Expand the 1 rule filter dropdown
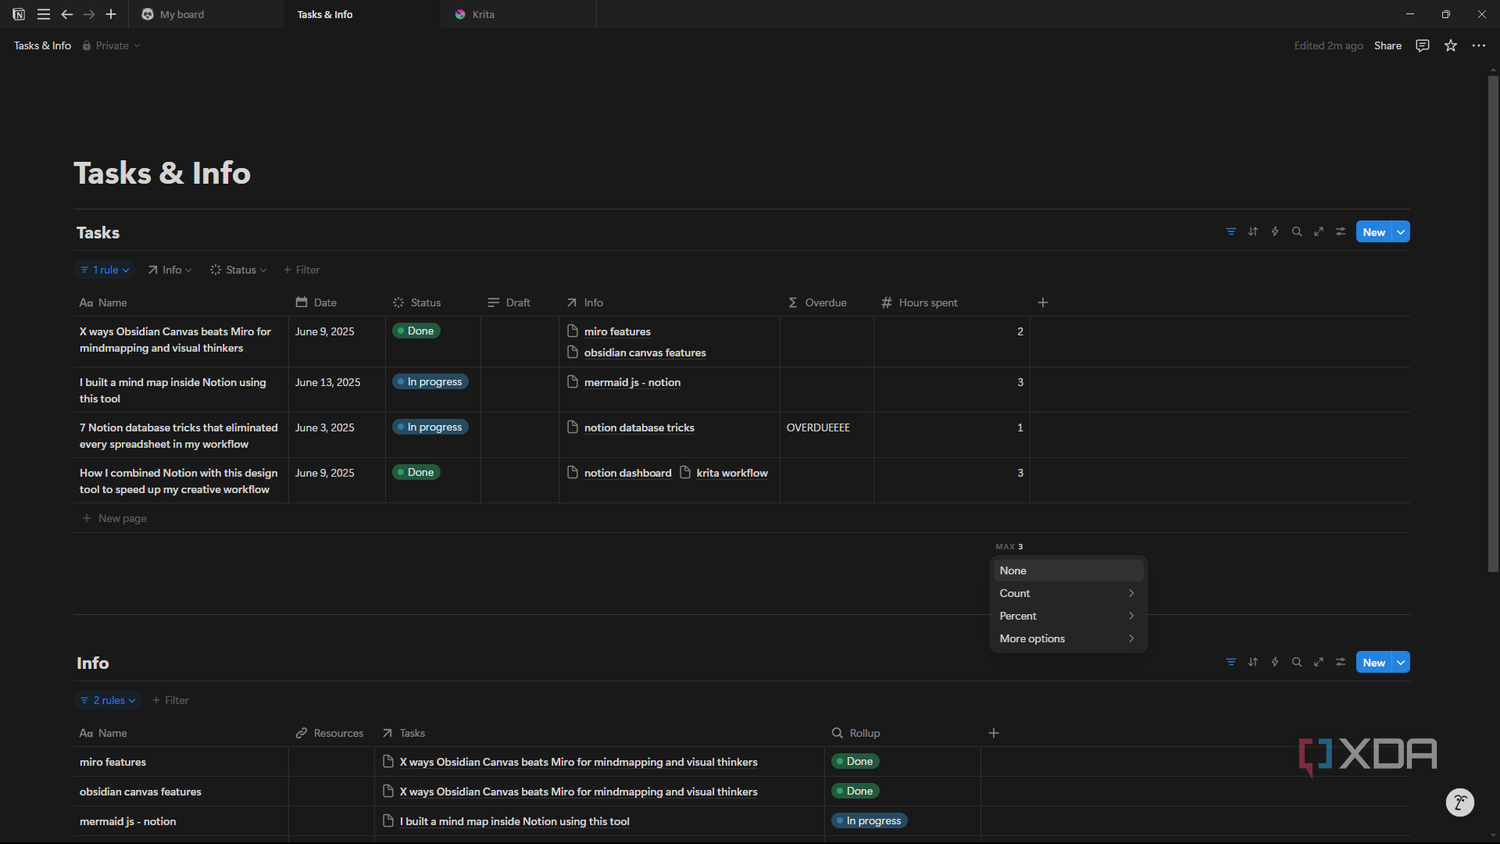 105,270
